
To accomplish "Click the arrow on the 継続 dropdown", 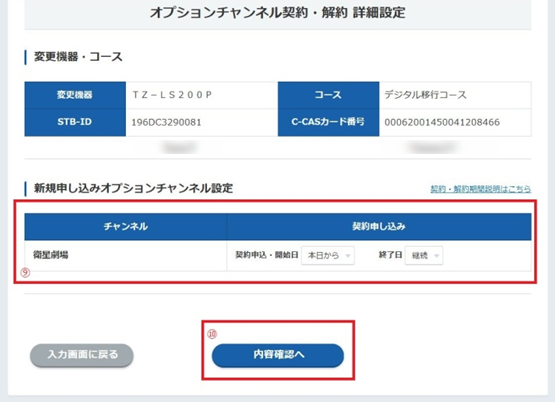I will click(x=437, y=255).
